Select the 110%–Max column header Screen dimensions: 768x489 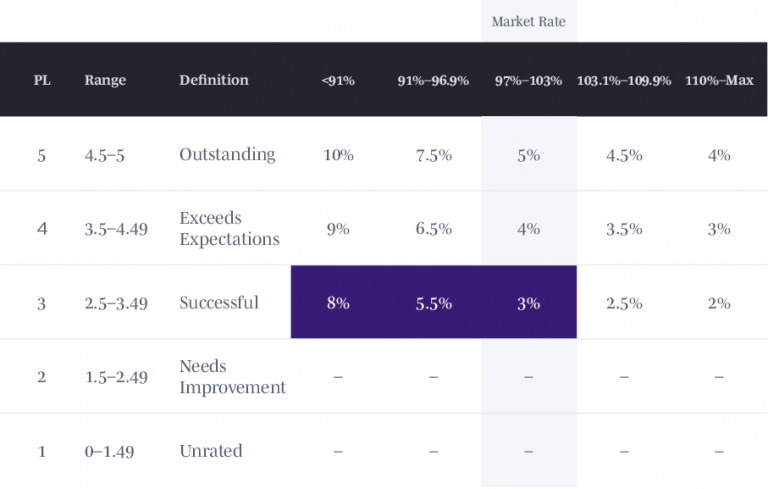(x=719, y=80)
